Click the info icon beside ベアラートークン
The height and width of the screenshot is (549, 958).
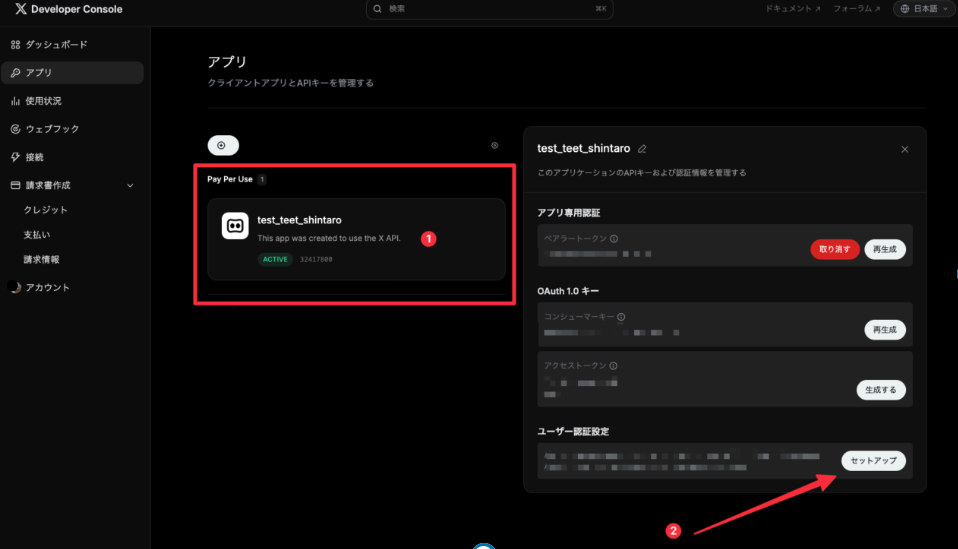point(613,239)
